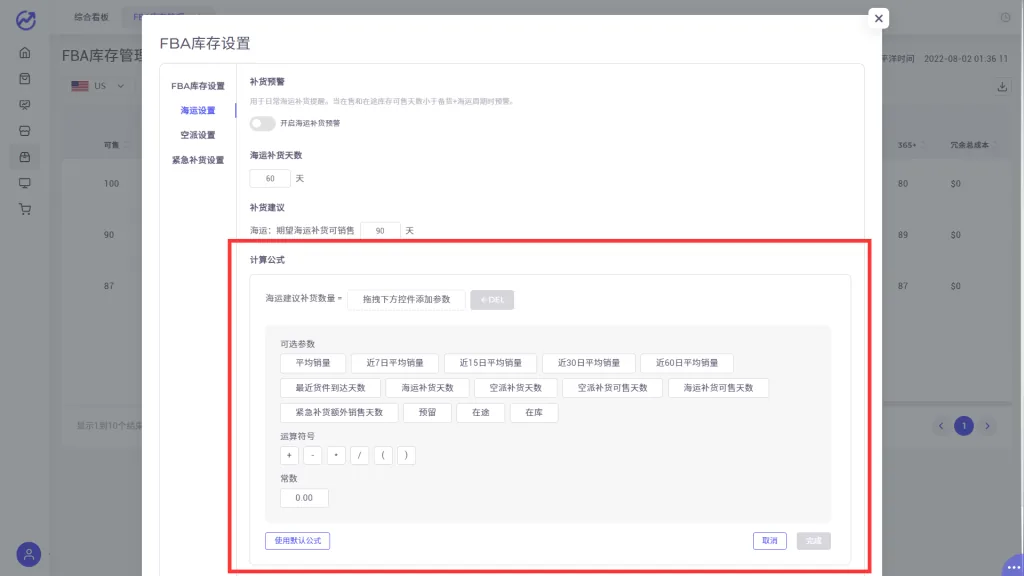
Task: Click the 取消 button
Action: click(x=769, y=541)
